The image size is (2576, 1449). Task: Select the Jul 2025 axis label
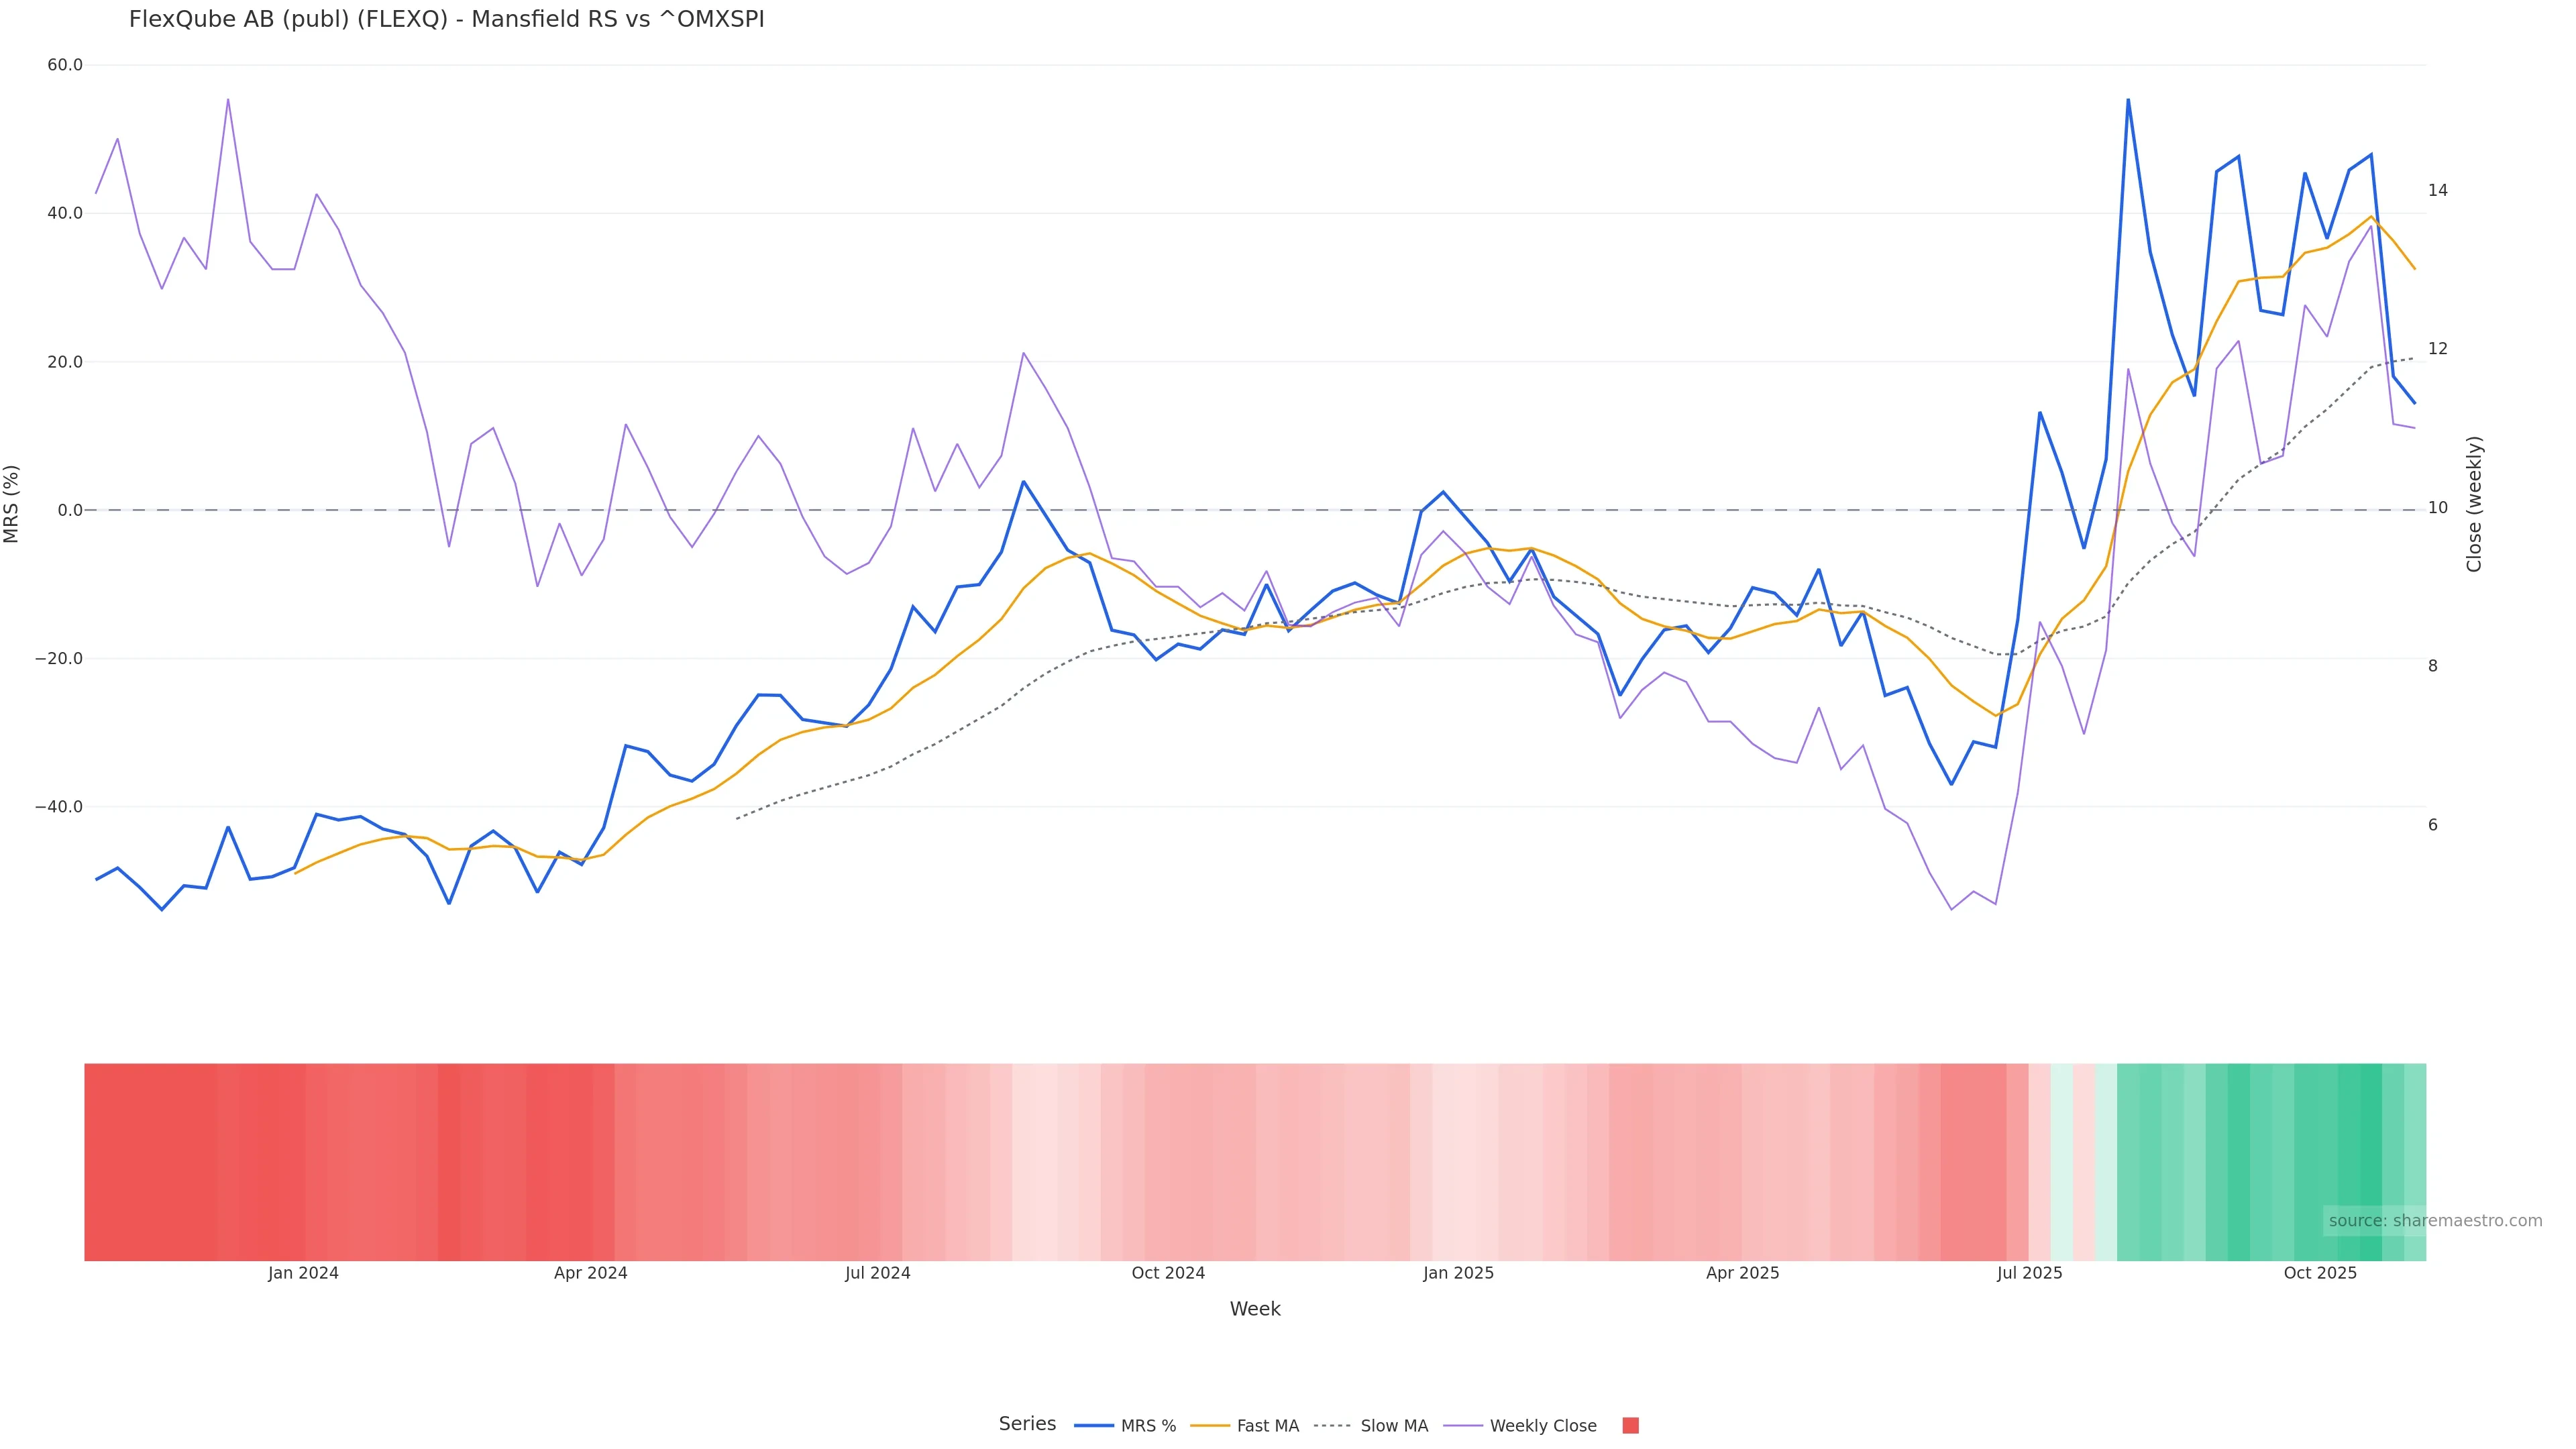click(2029, 1274)
